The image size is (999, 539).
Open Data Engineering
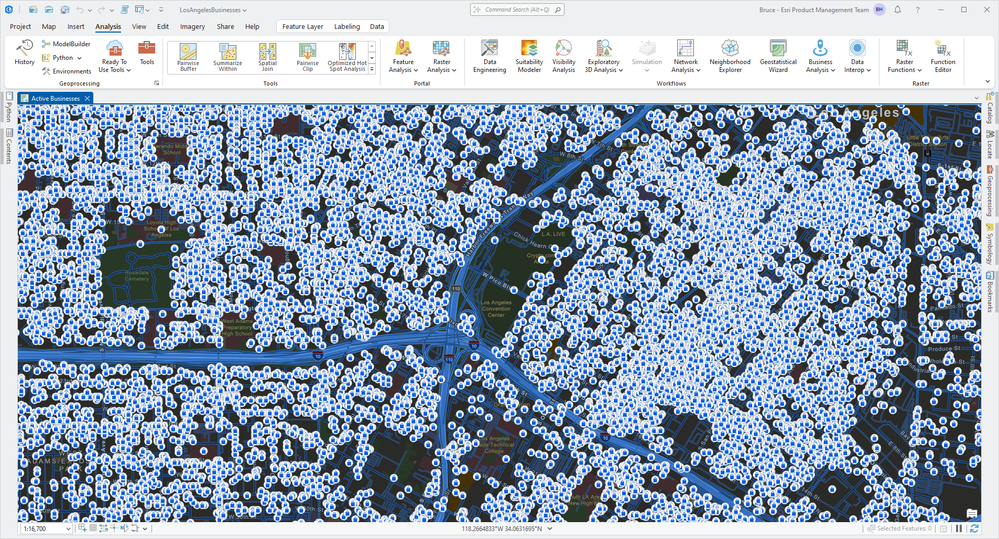point(489,56)
